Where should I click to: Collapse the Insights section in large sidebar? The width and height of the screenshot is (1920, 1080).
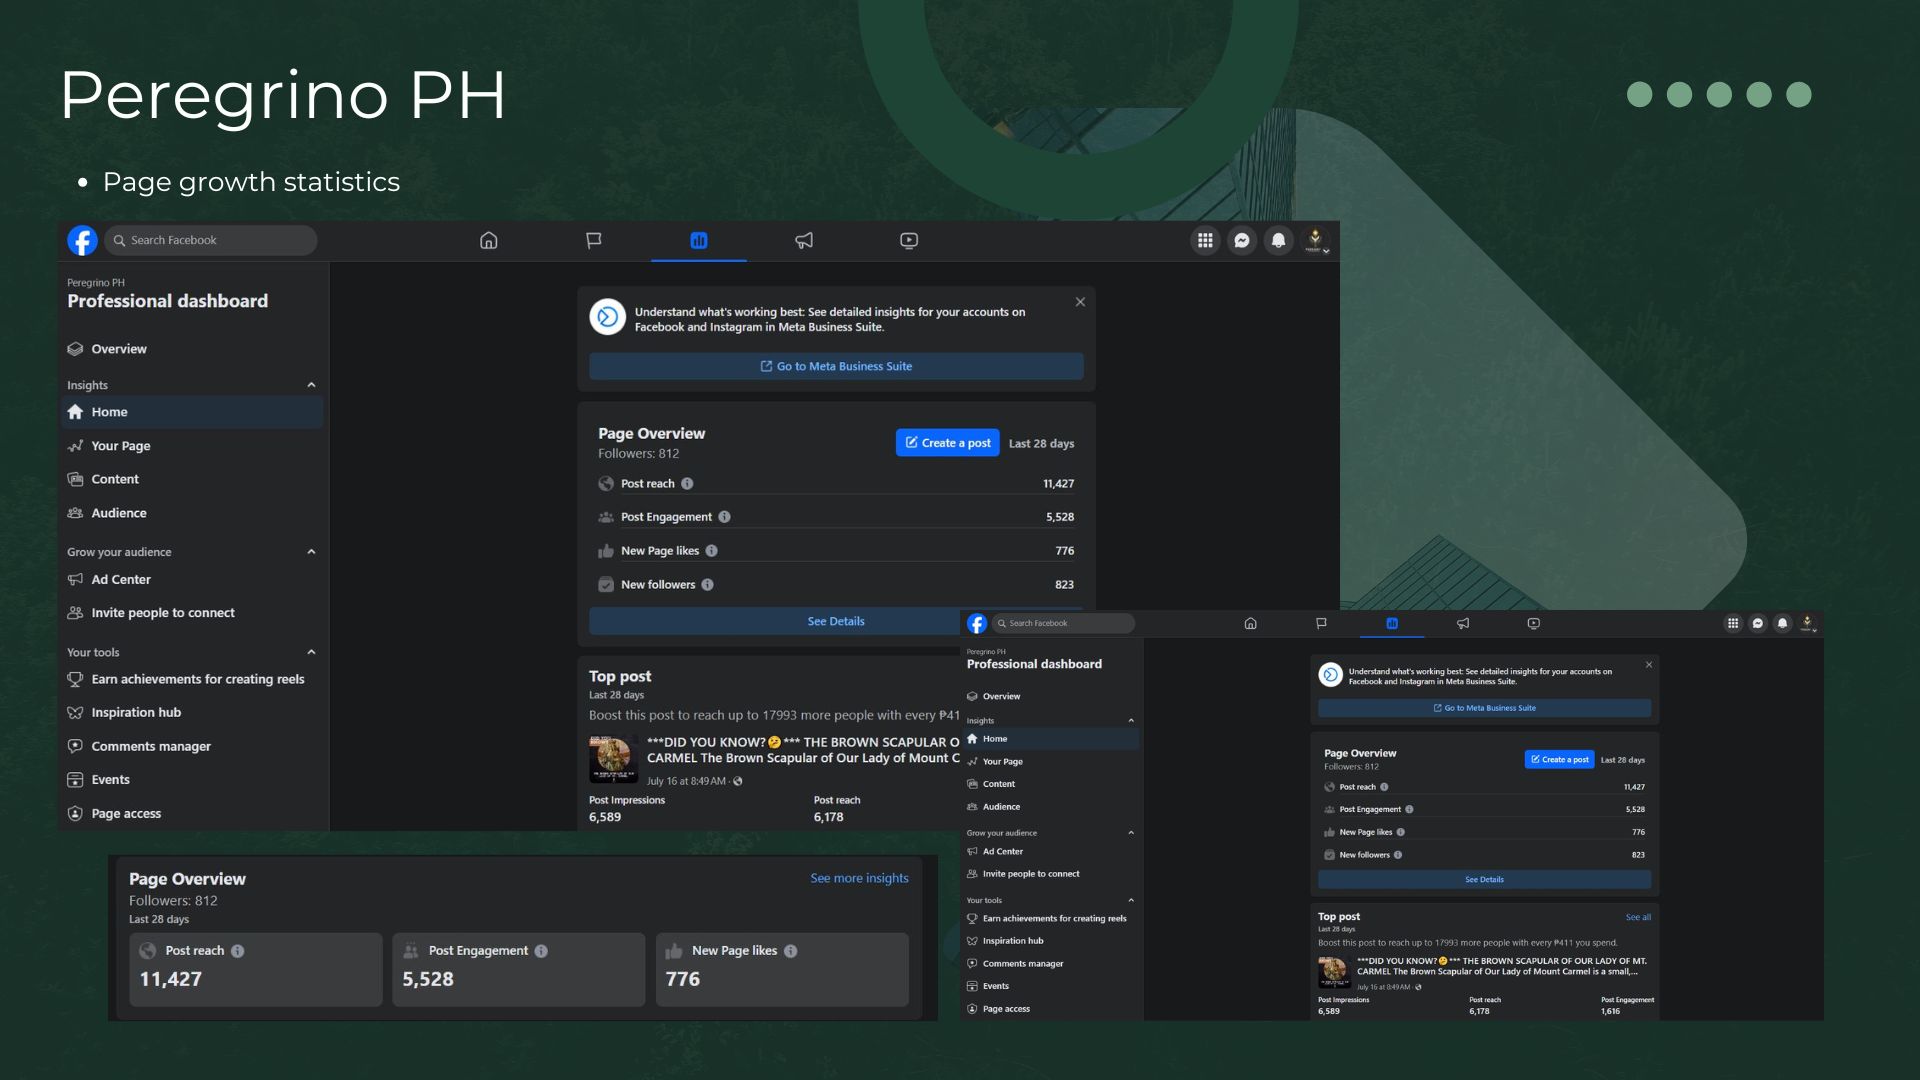coord(311,385)
